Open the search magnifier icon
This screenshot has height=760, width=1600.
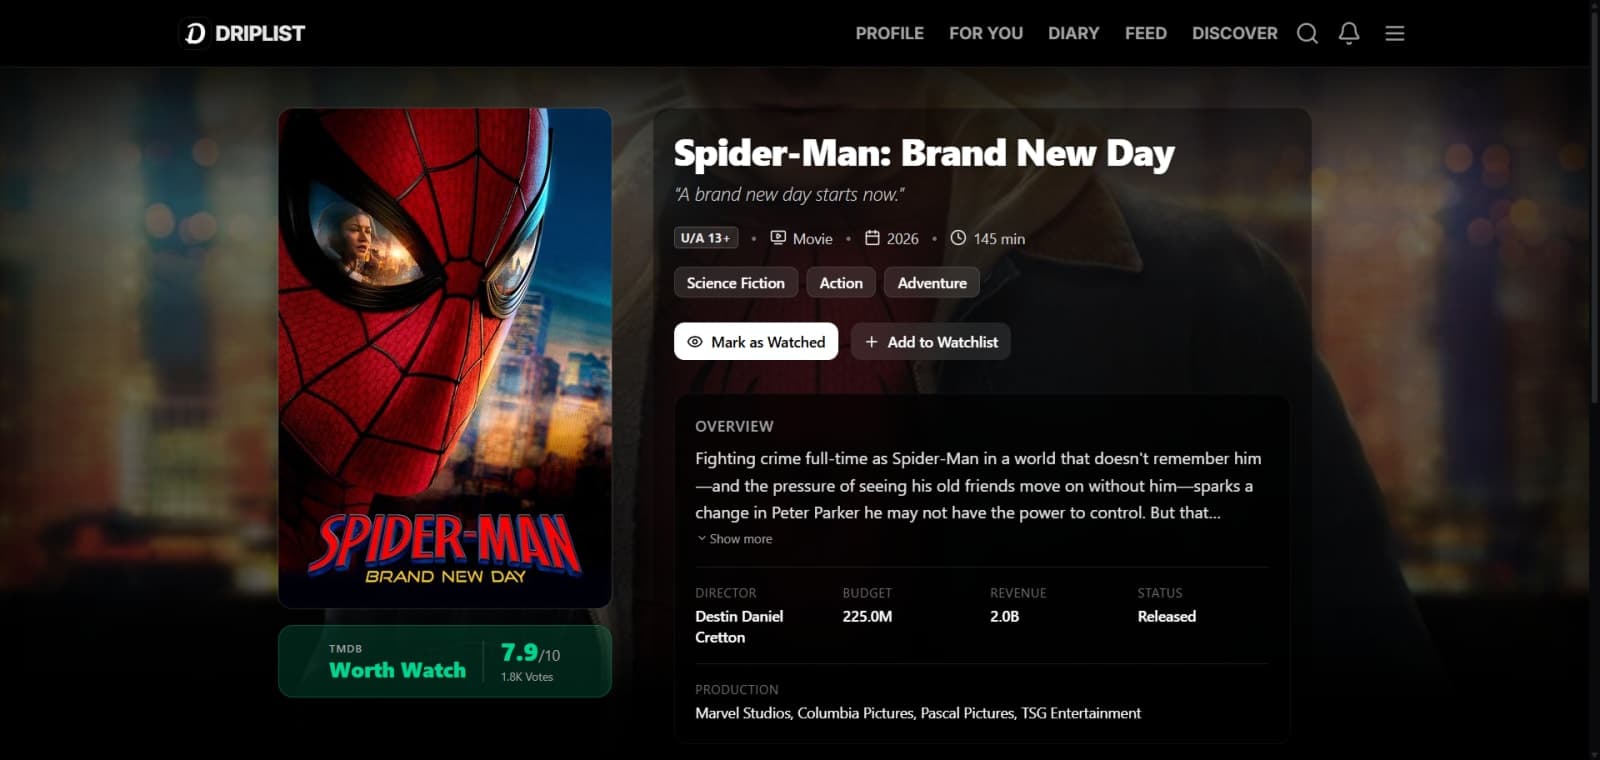coord(1307,33)
